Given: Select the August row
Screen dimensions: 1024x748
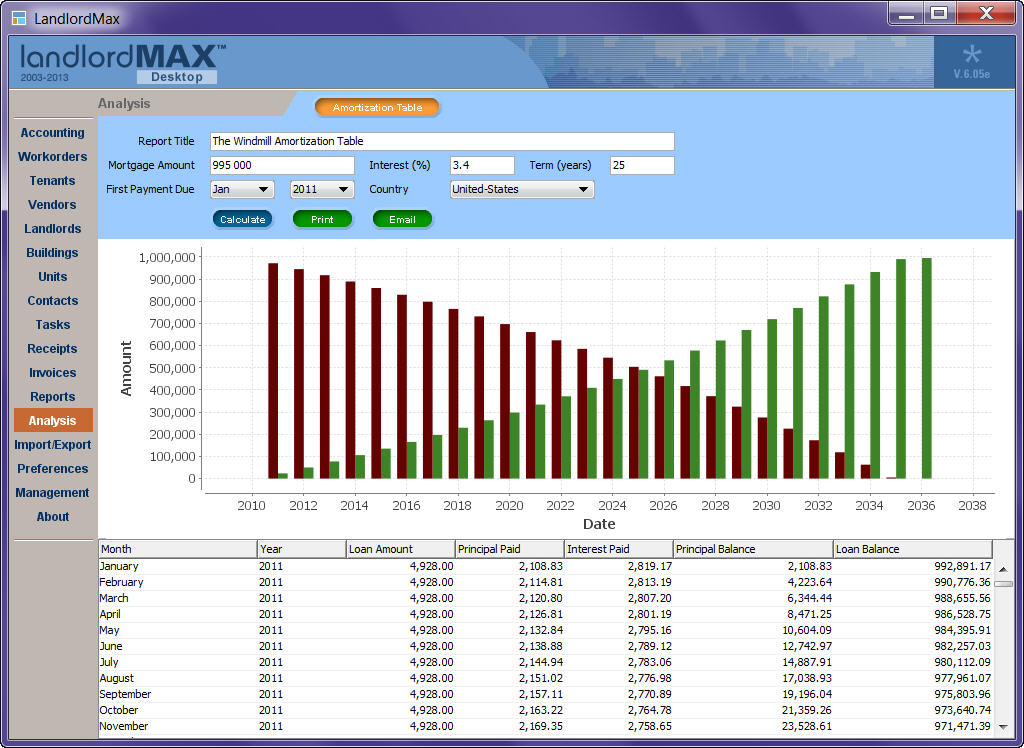Looking at the screenshot, I should 545,678.
